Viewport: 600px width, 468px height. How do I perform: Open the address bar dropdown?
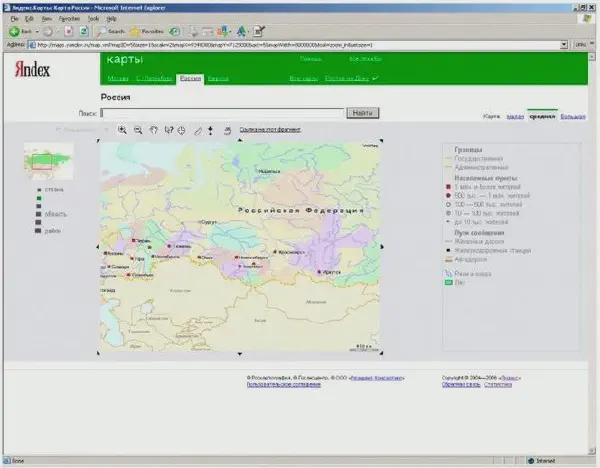(x=565, y=44)
